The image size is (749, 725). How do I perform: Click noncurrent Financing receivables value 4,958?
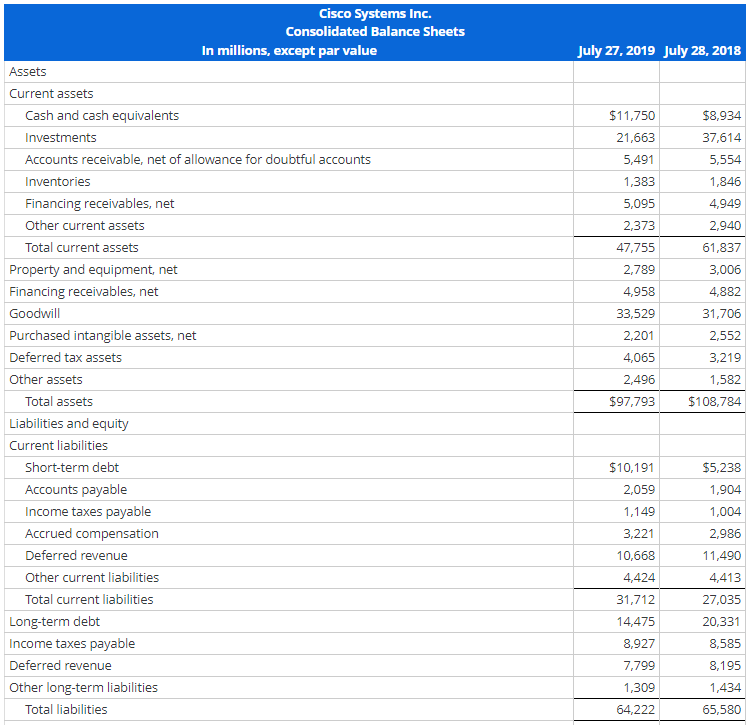pyautogui.click(x=639, y=291)
